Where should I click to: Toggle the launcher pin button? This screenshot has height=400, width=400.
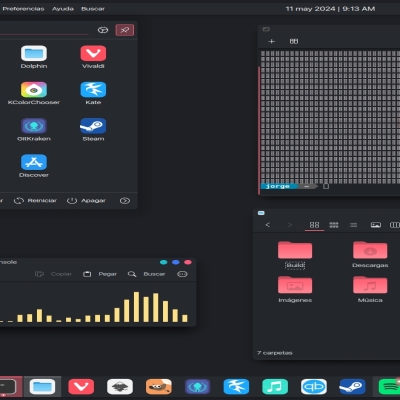pyautogui.click(x=125, y=30)
